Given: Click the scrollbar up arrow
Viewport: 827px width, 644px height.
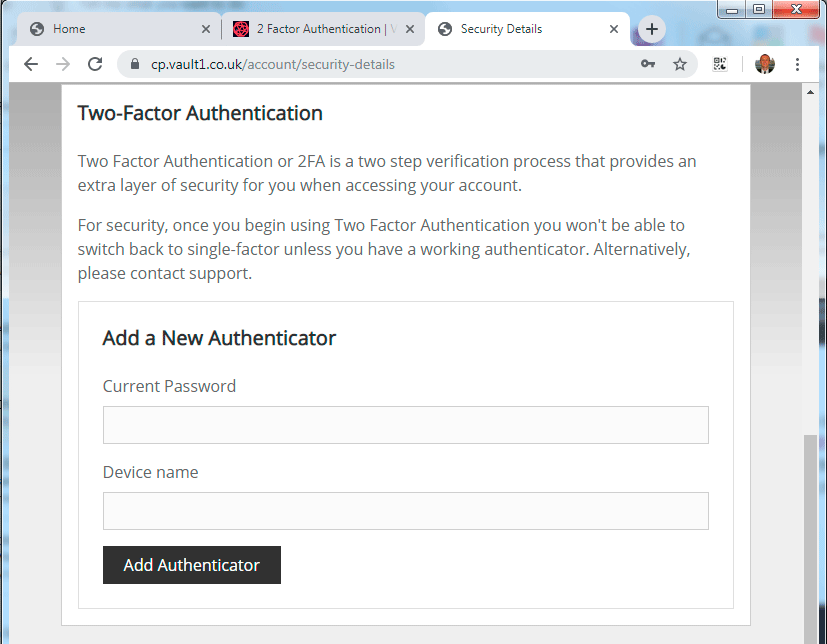Looking at the screenshot, I should 810,92.
